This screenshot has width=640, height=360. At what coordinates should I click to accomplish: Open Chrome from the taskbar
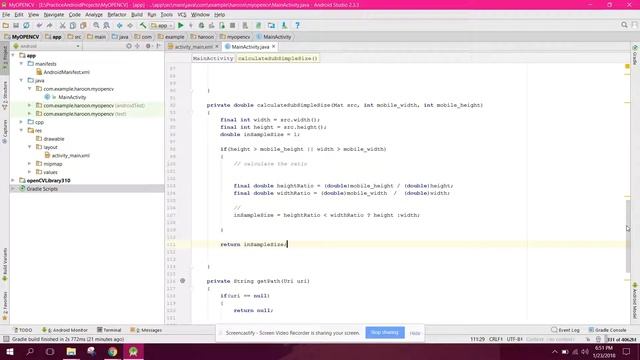[x=112, y=351]
